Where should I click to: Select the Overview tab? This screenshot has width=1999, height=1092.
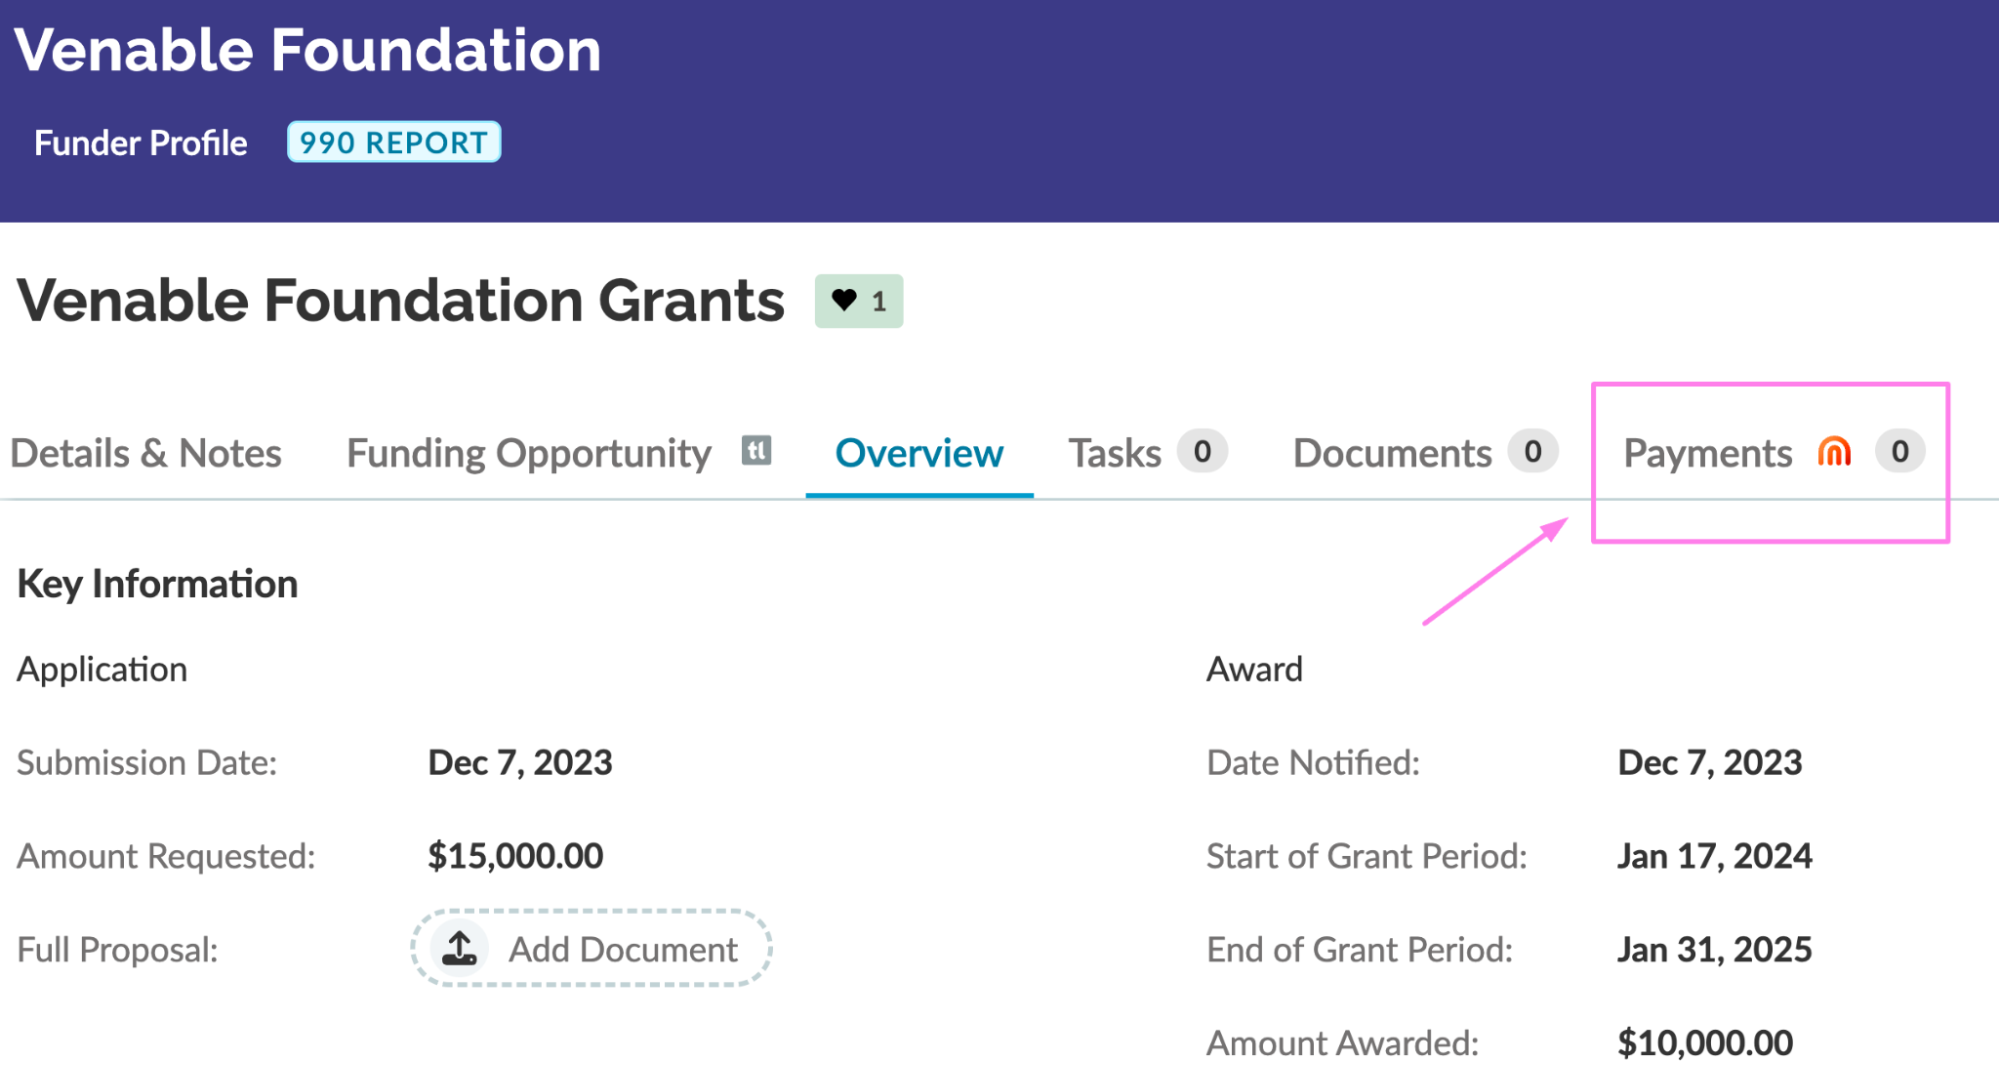tap(918, 454)
